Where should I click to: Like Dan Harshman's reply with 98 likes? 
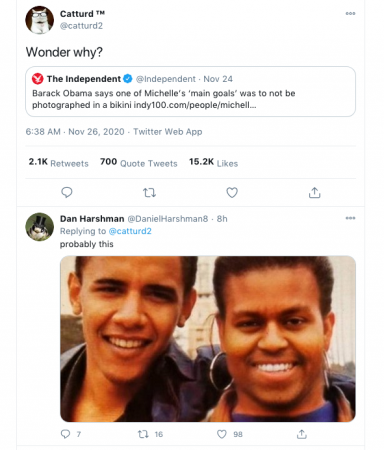(222, 434)
